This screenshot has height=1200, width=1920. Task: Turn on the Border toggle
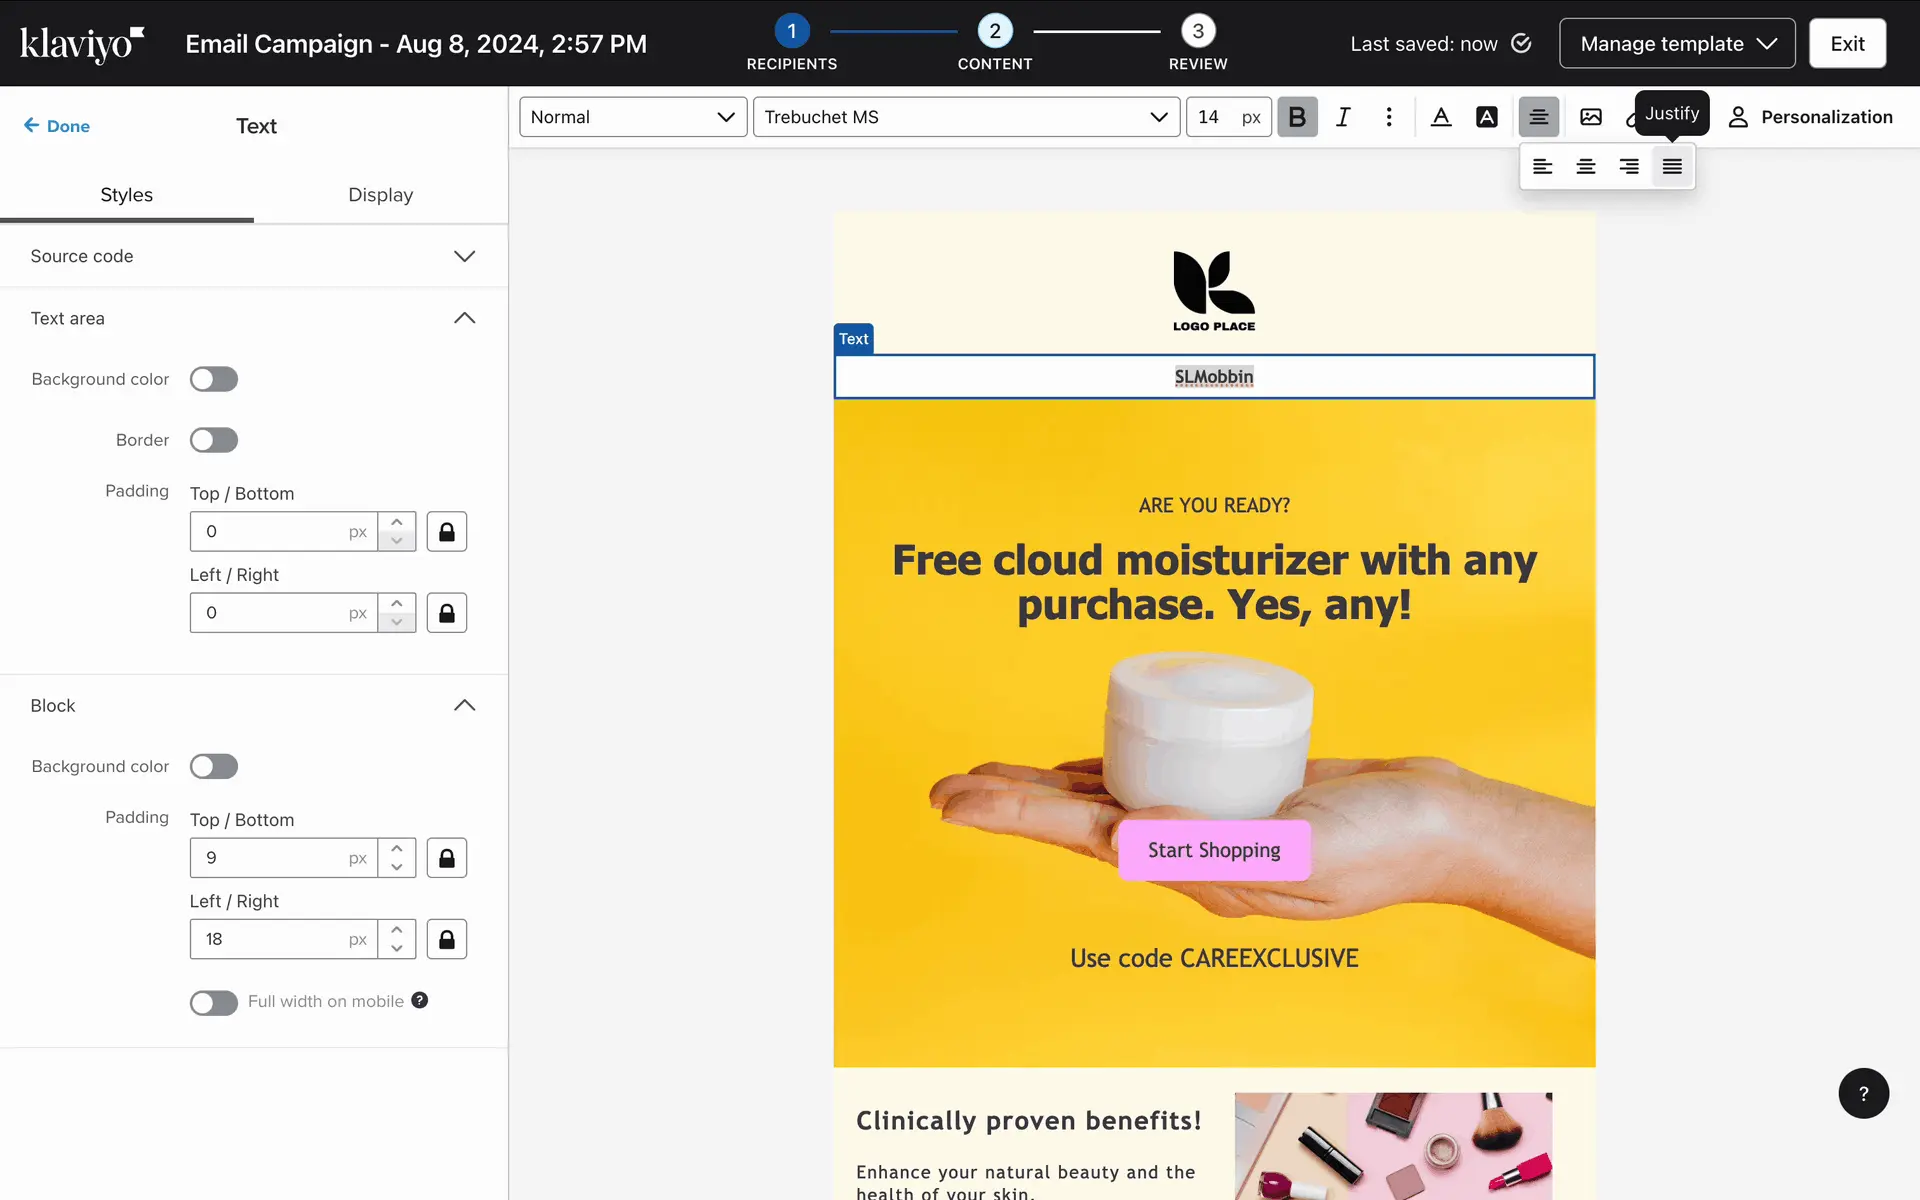point(214,440)
